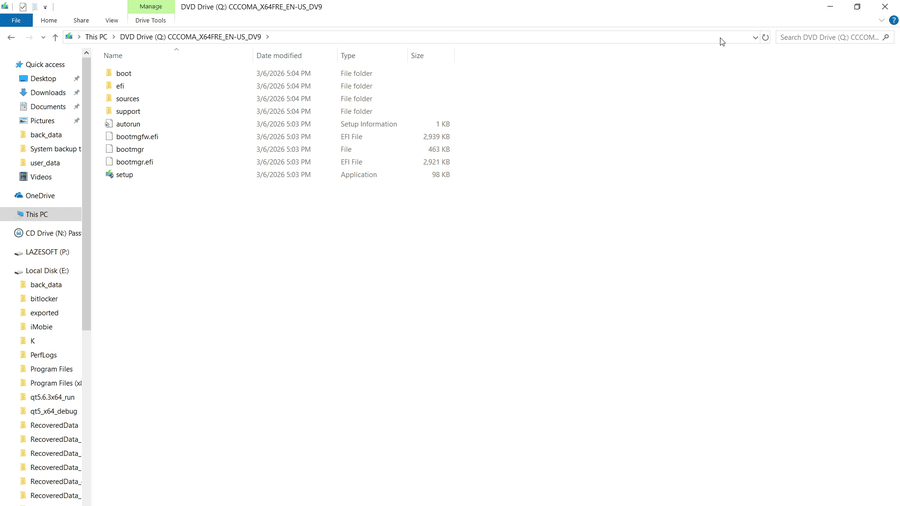Open Customize Quick Access Toolbar dropdown
Image resolution: width=900 pixels, height=506 pixels.
pyautogui.click(x=45, y=7)
